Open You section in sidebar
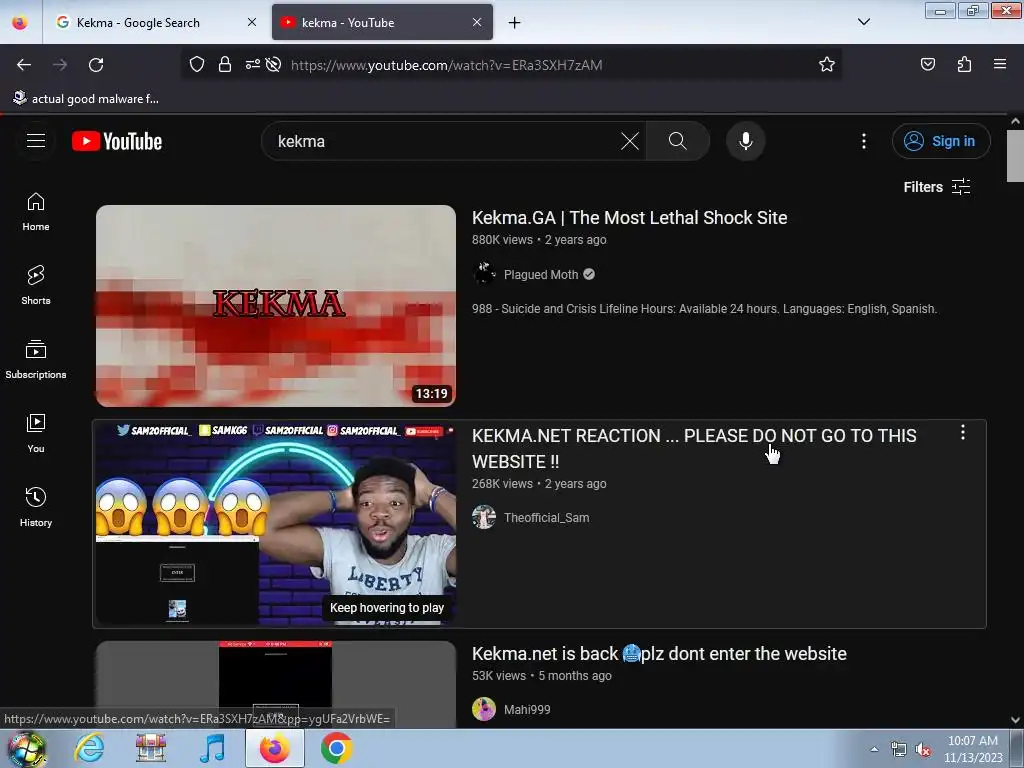Screen dimensions: 1024x768 point(36,434)
